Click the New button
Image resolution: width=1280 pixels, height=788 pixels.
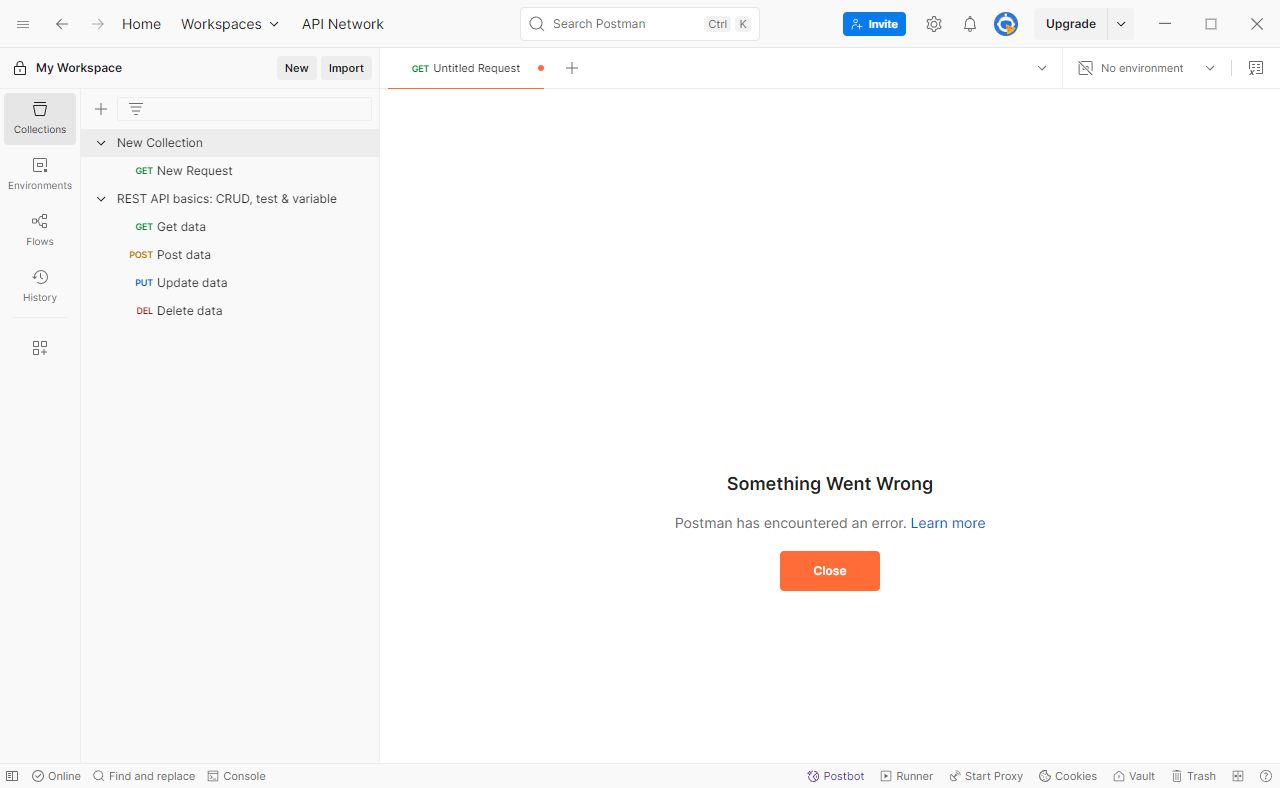[297, 68]
